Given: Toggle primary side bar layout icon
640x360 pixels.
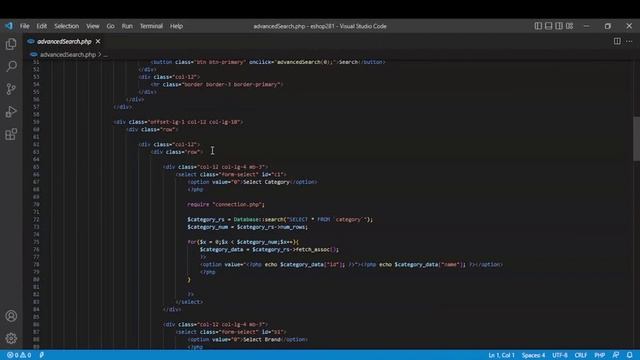Looking at the screenshot, I should click(538, 26).
